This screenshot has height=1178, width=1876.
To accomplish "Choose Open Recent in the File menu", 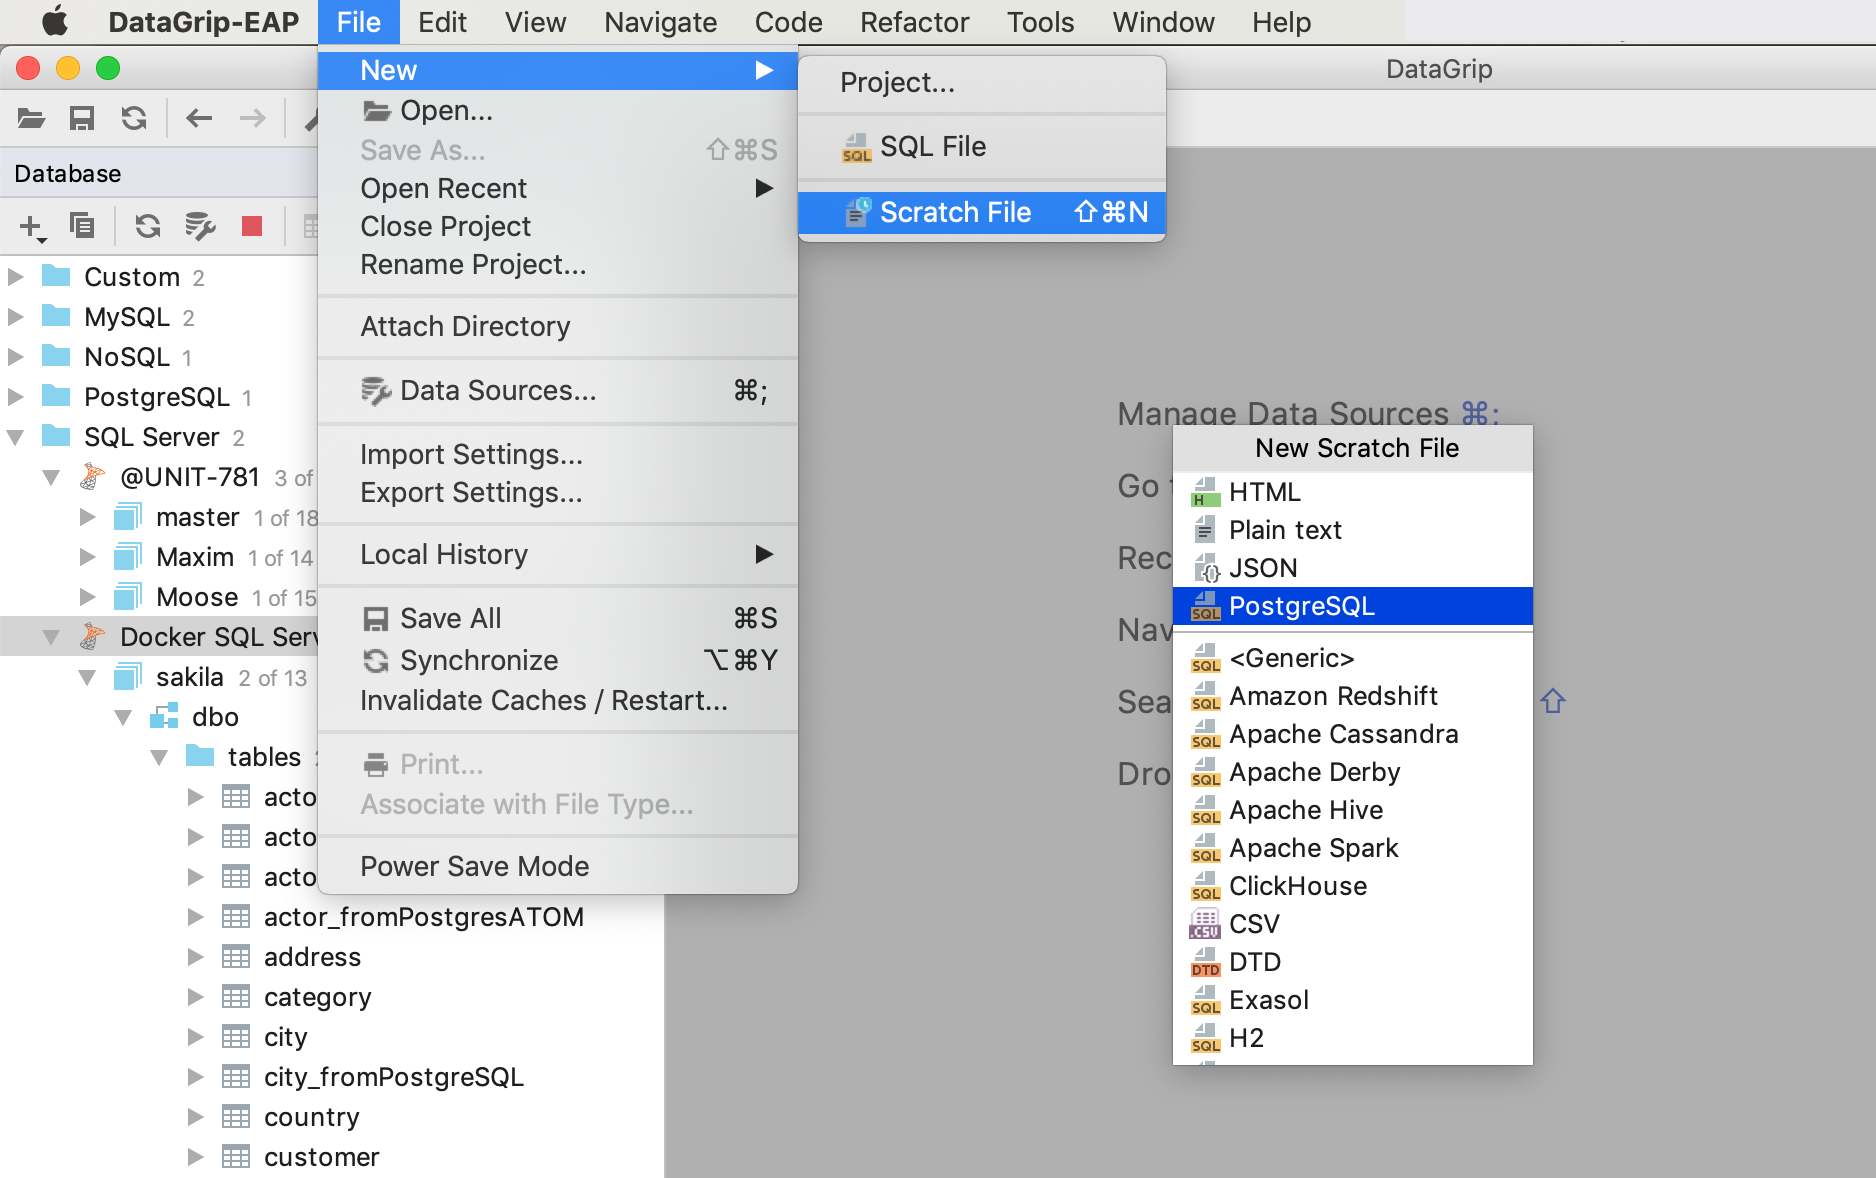I will point(558,188).
